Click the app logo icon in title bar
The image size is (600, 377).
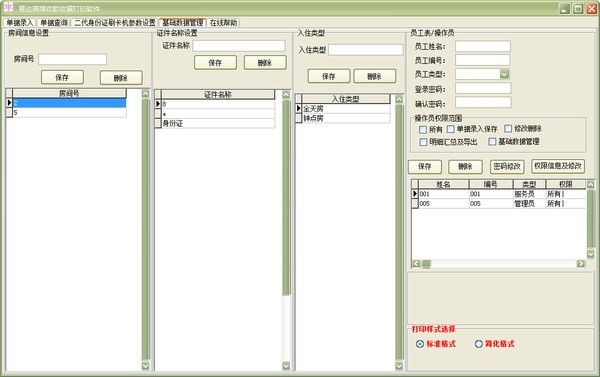pos(8,7)
